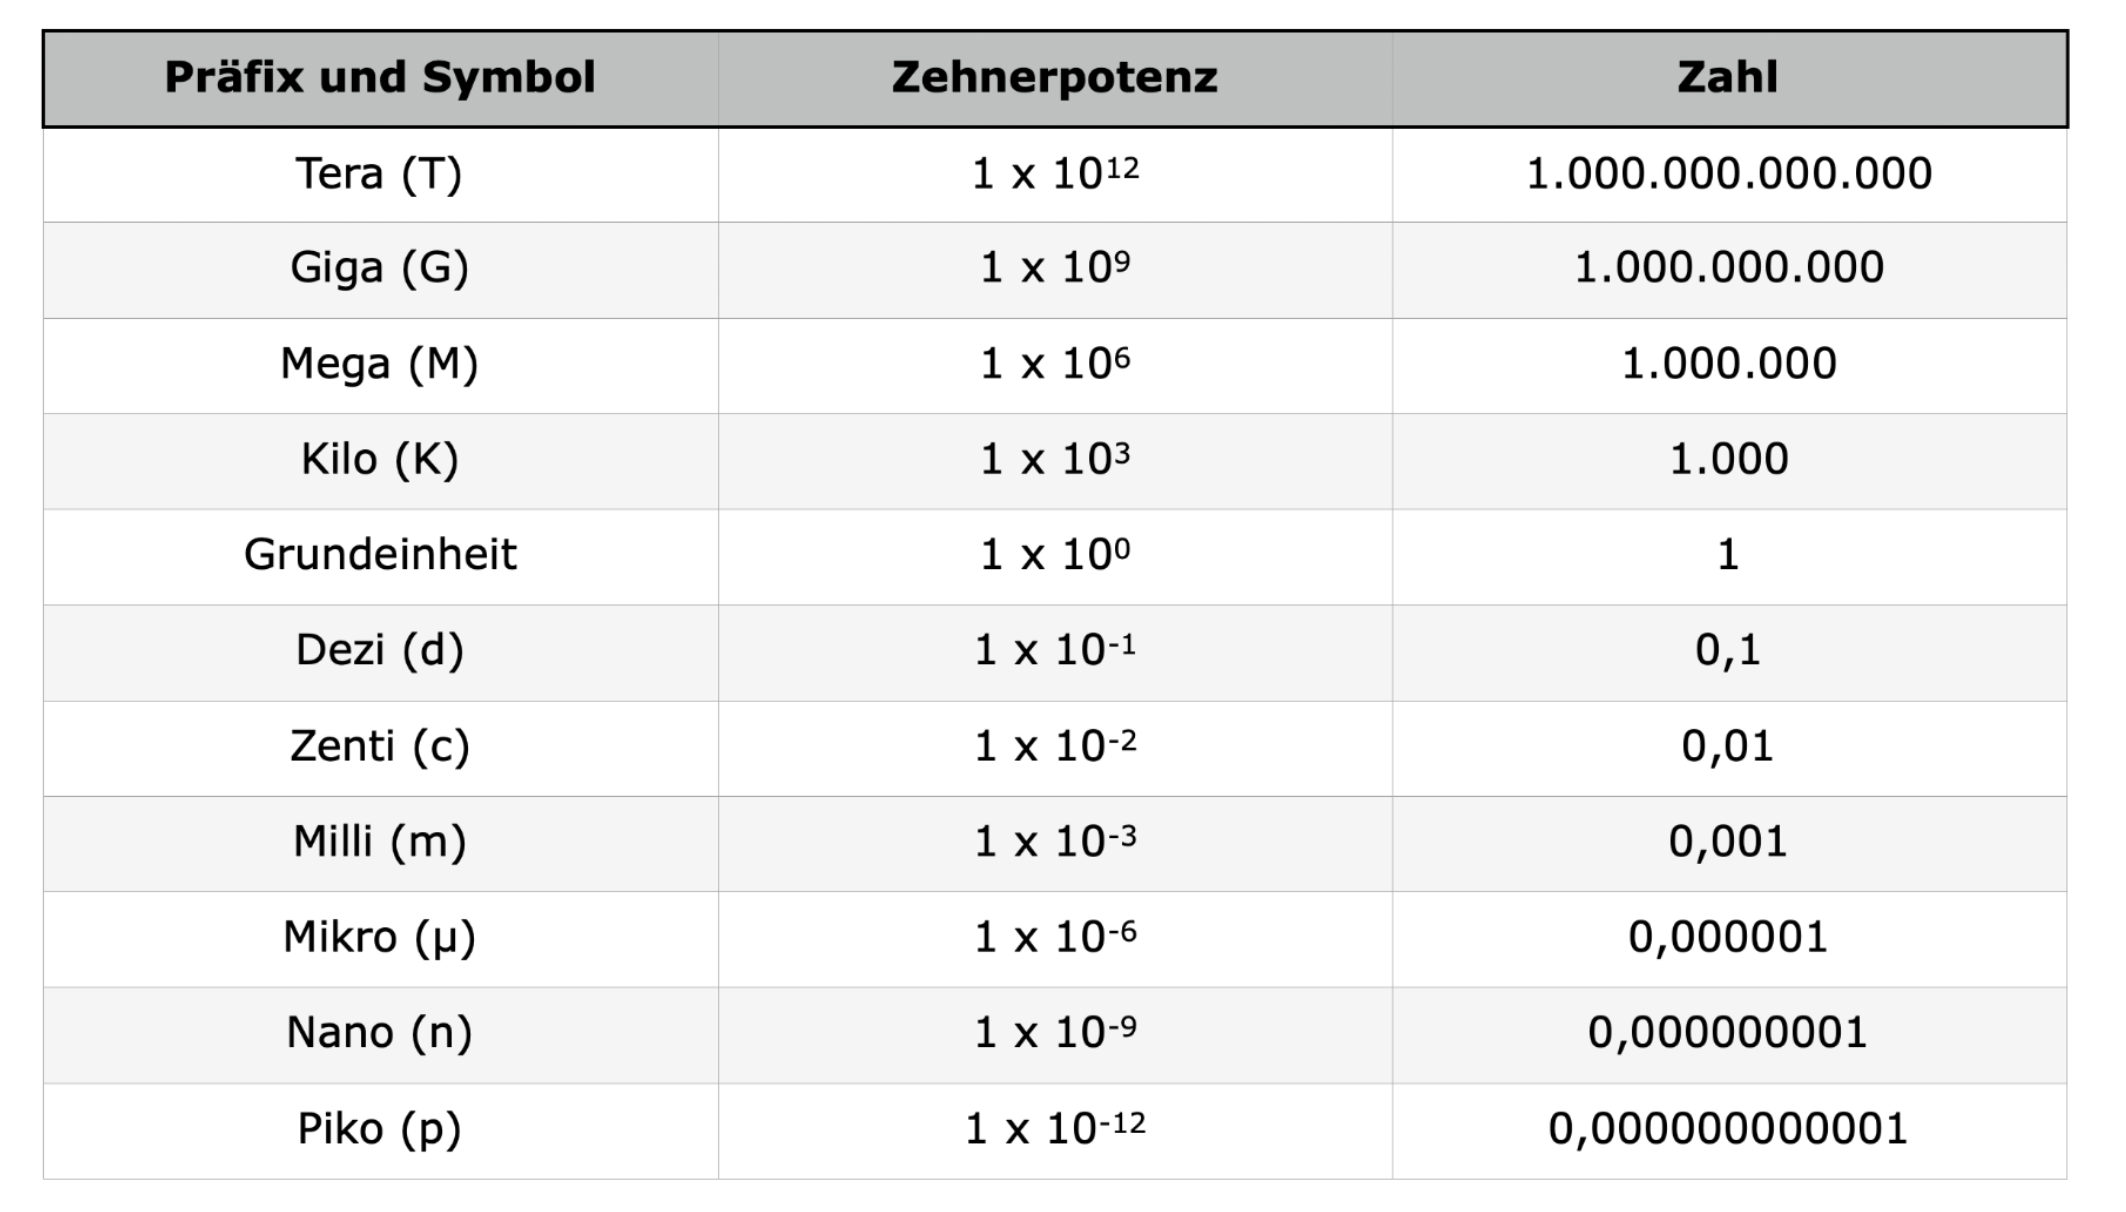Select the 'Kilo (K)' prefix cell

(x=380, y=460)
